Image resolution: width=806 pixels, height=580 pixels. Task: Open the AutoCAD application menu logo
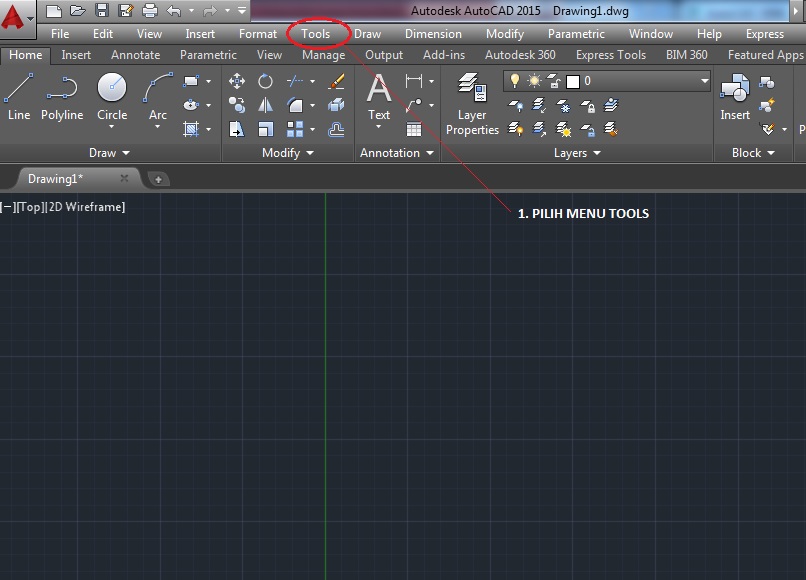(13, 16)
